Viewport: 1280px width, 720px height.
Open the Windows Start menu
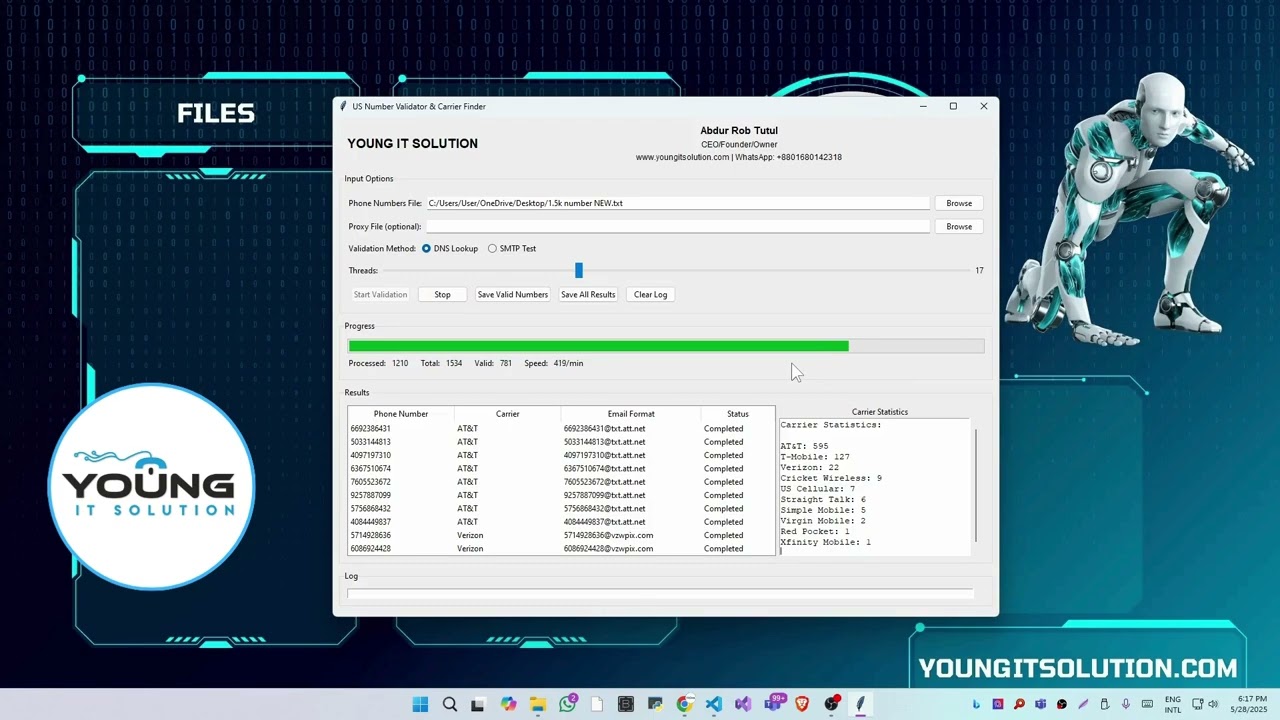[420, 704]
